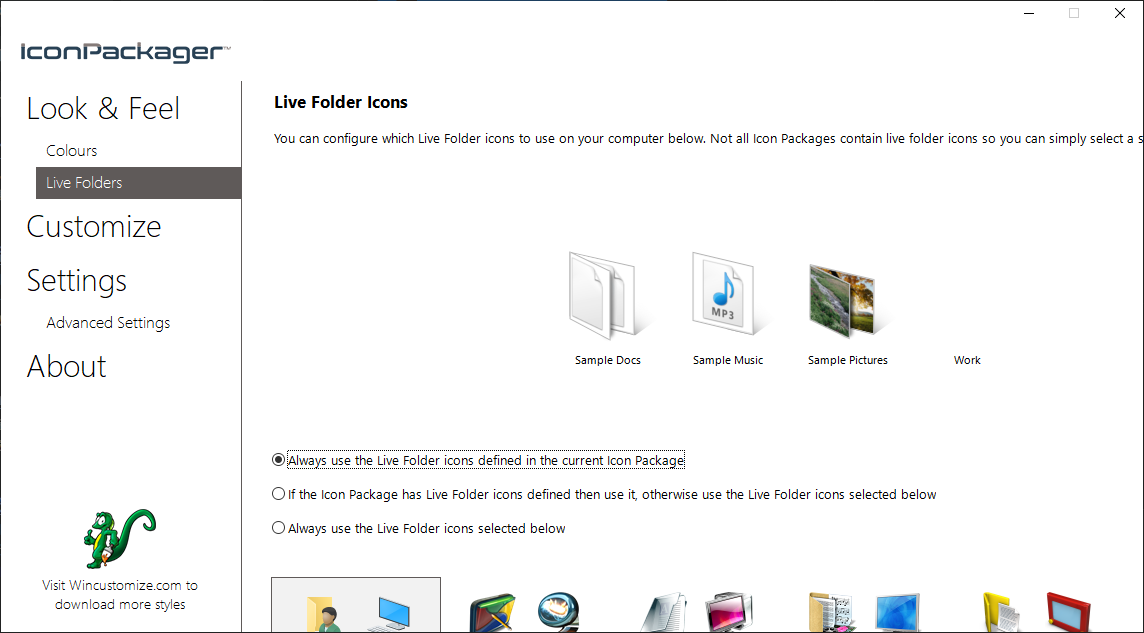
Task: Select 'Always use icons in current Icon Package'
Action: point(279,460)
